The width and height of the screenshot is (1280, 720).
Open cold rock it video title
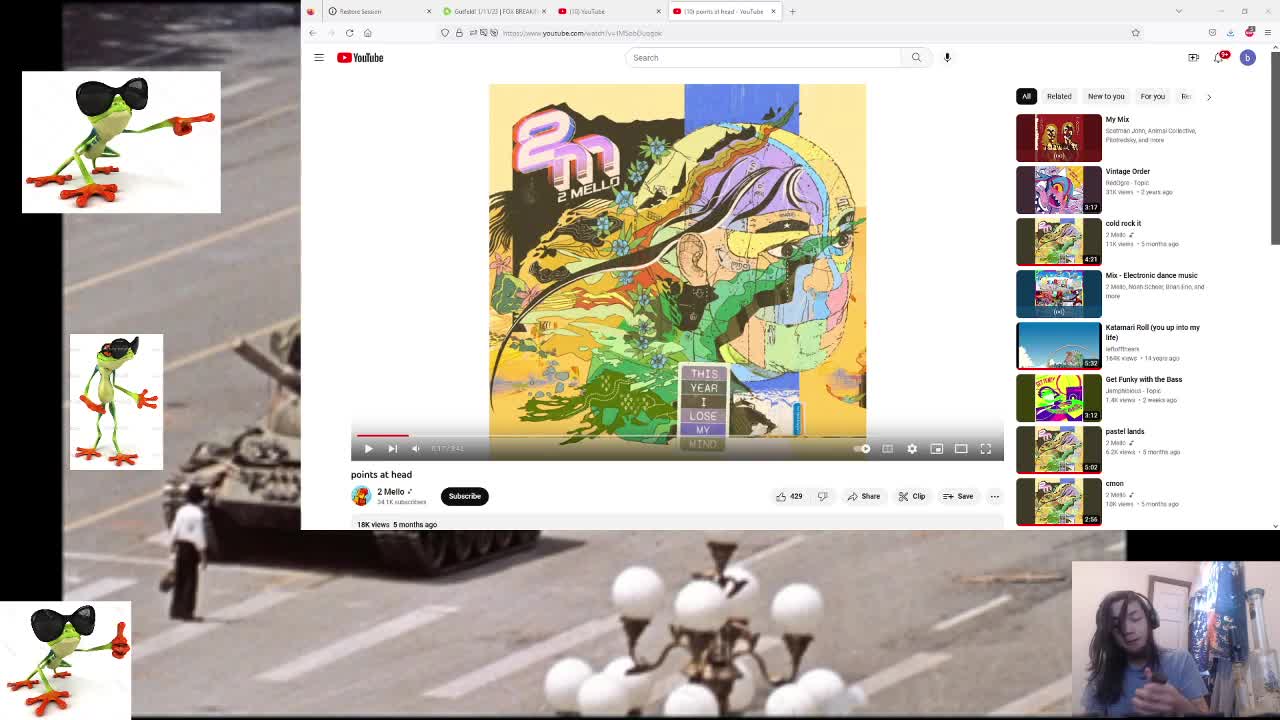point(1123,224)
